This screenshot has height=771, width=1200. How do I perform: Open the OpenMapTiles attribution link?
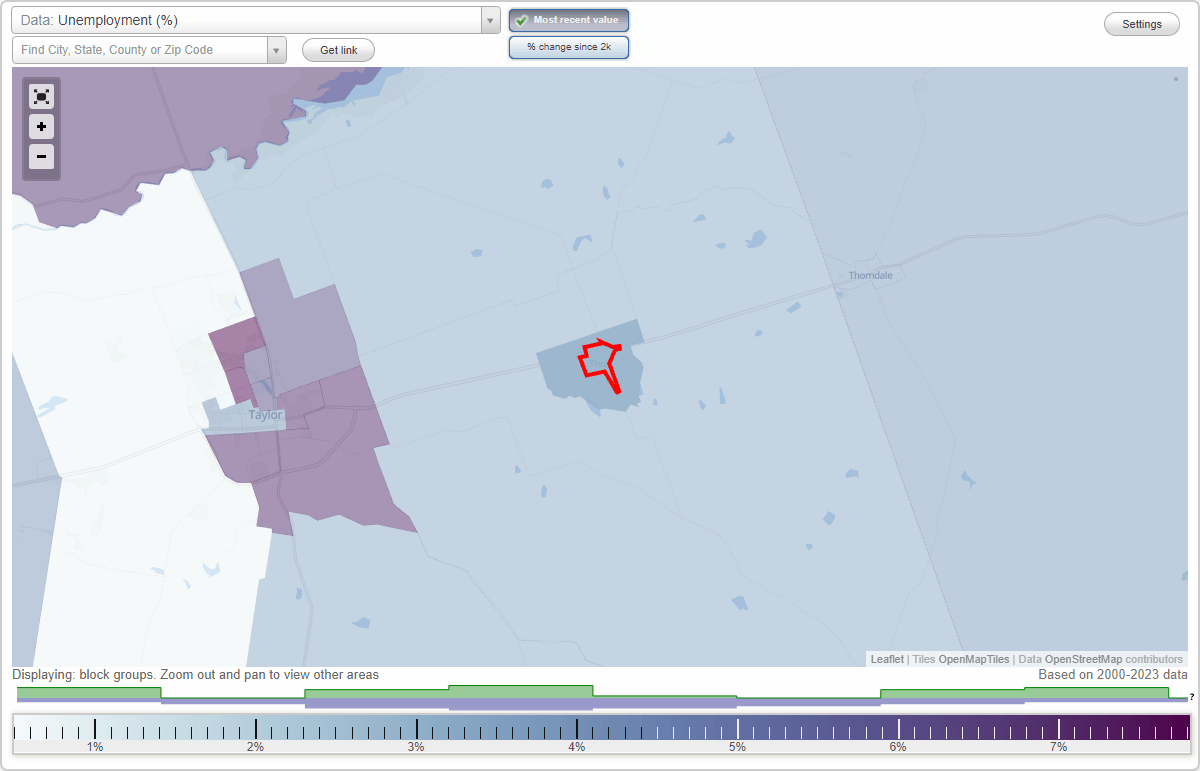pyautogui.click(x=974, y=660)
